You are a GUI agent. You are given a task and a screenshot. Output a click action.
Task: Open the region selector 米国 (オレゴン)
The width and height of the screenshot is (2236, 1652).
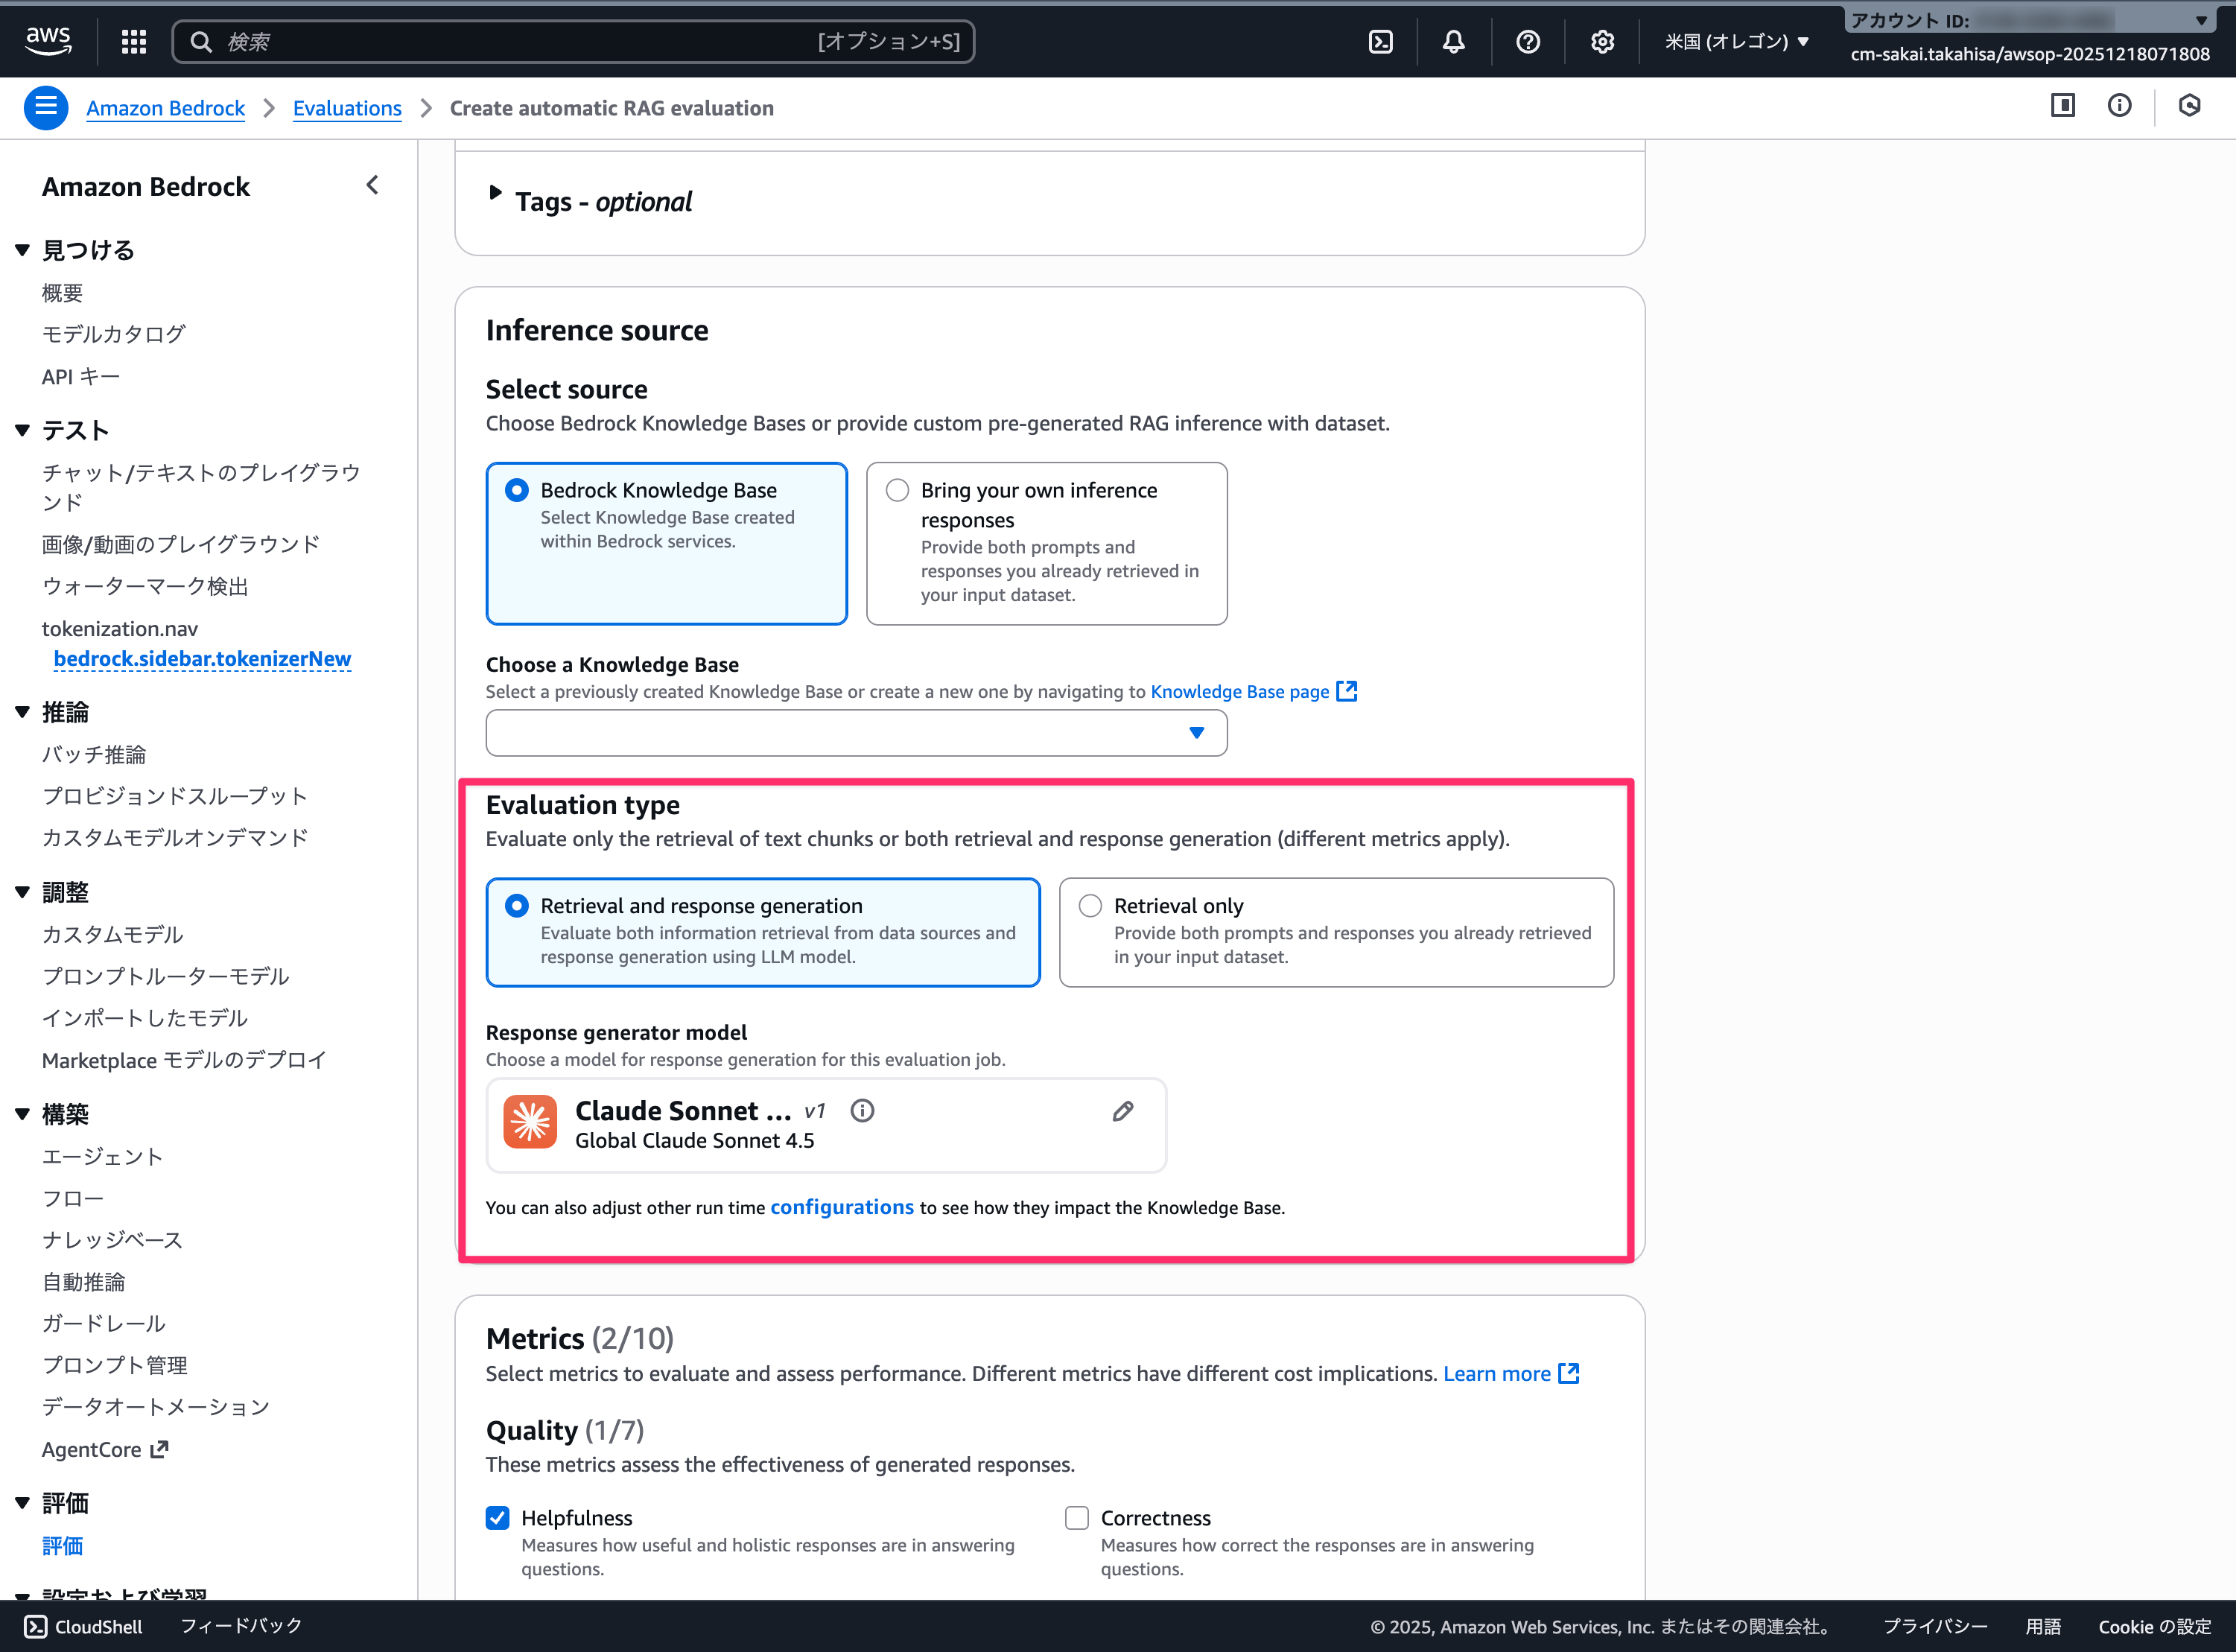coord(1737,41)
